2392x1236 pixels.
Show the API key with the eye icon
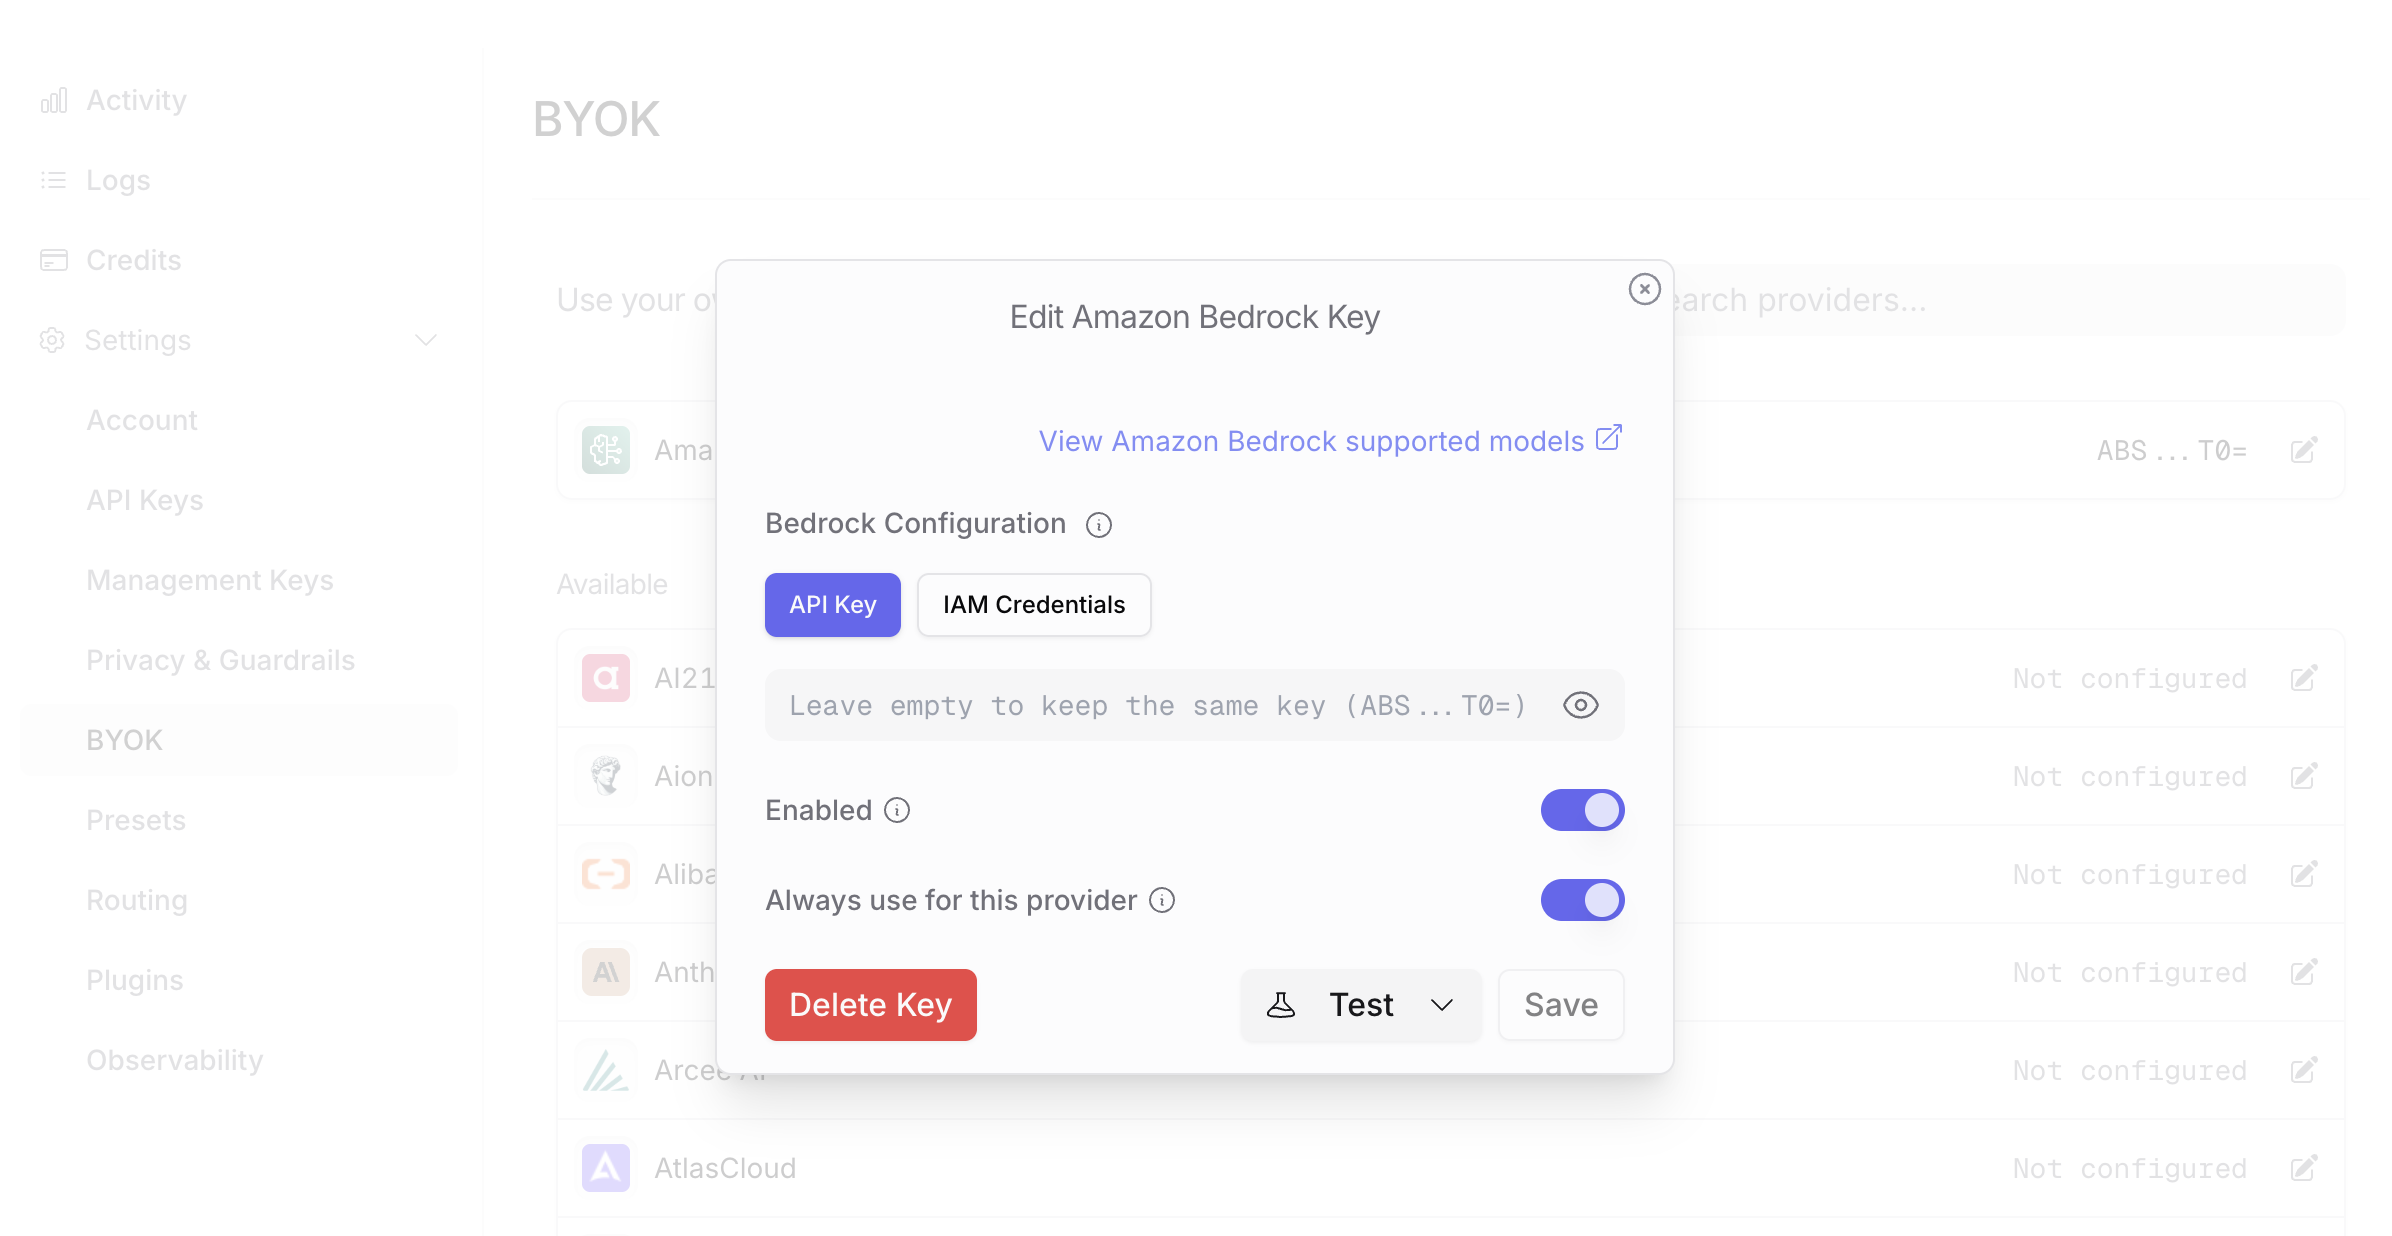click(x=1580, y=705)
